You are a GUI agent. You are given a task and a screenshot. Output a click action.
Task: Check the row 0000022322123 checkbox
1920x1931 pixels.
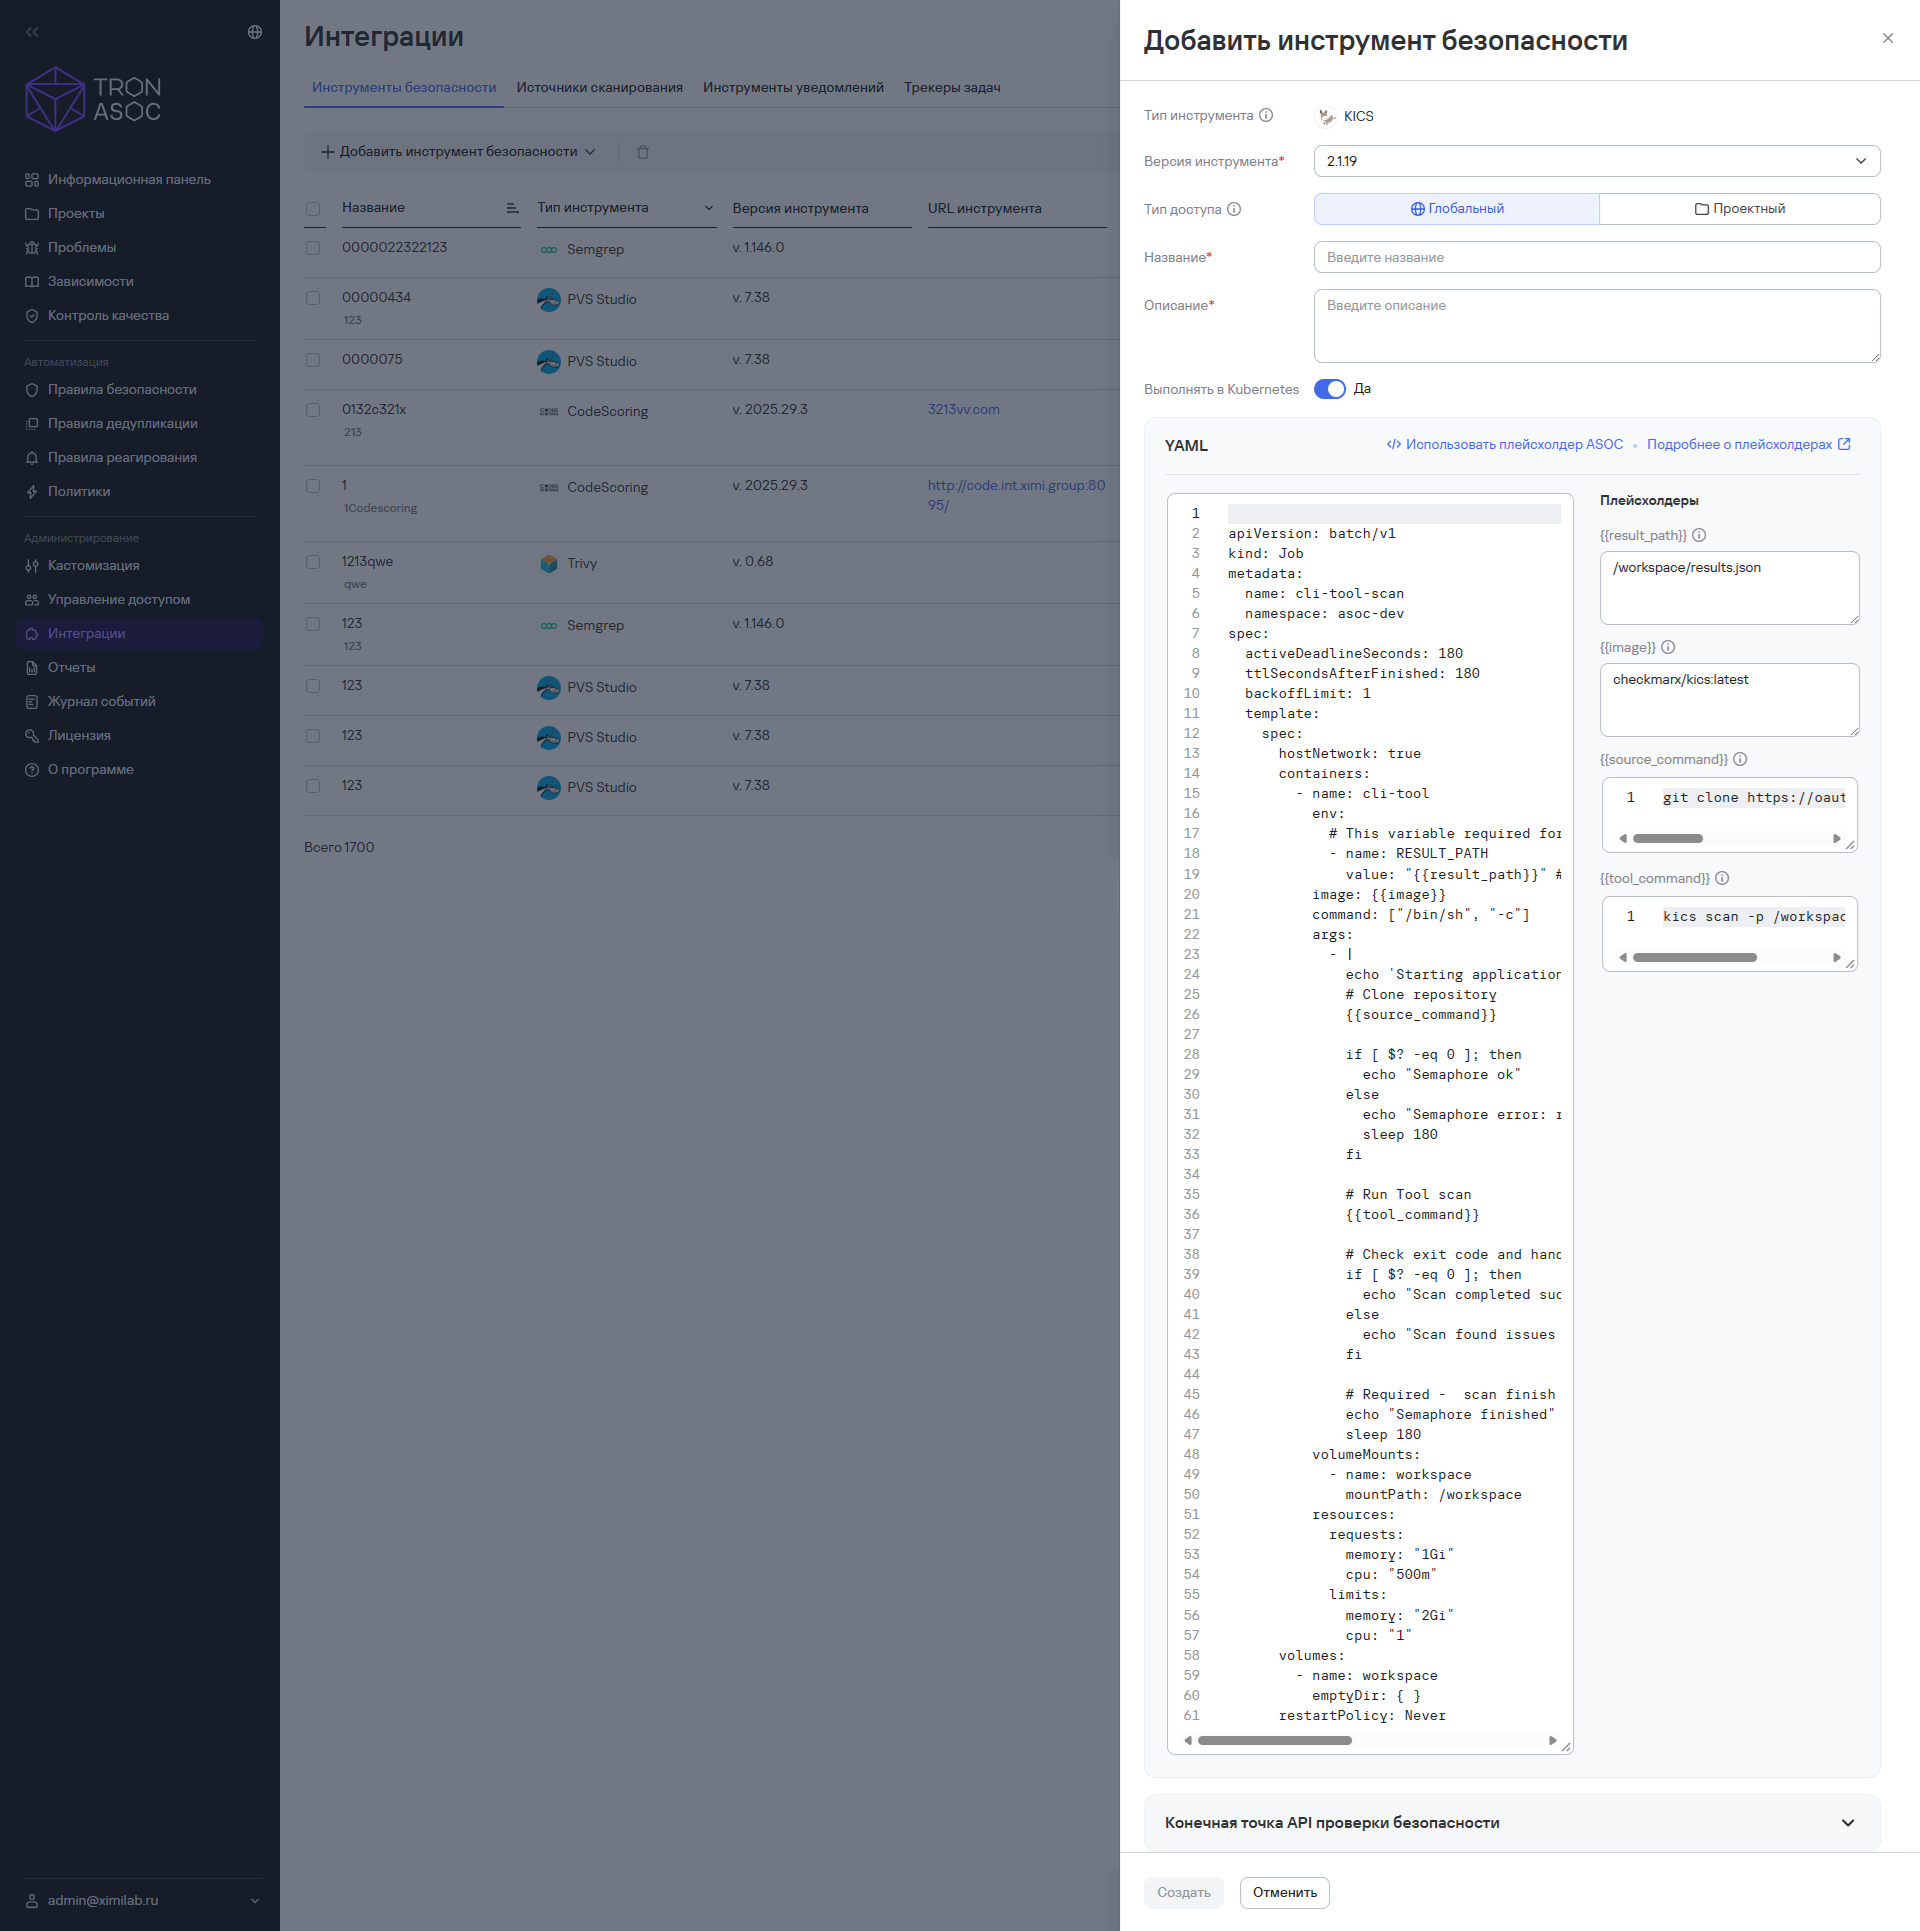pos(313,248)
